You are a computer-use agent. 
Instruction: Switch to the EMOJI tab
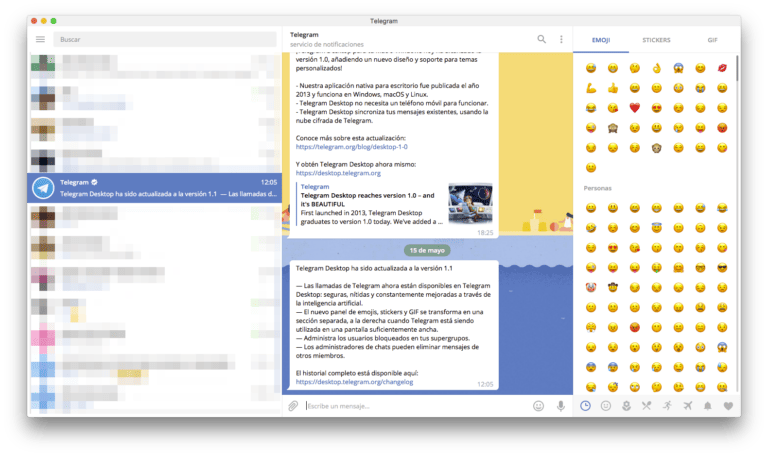coord(601,40)
